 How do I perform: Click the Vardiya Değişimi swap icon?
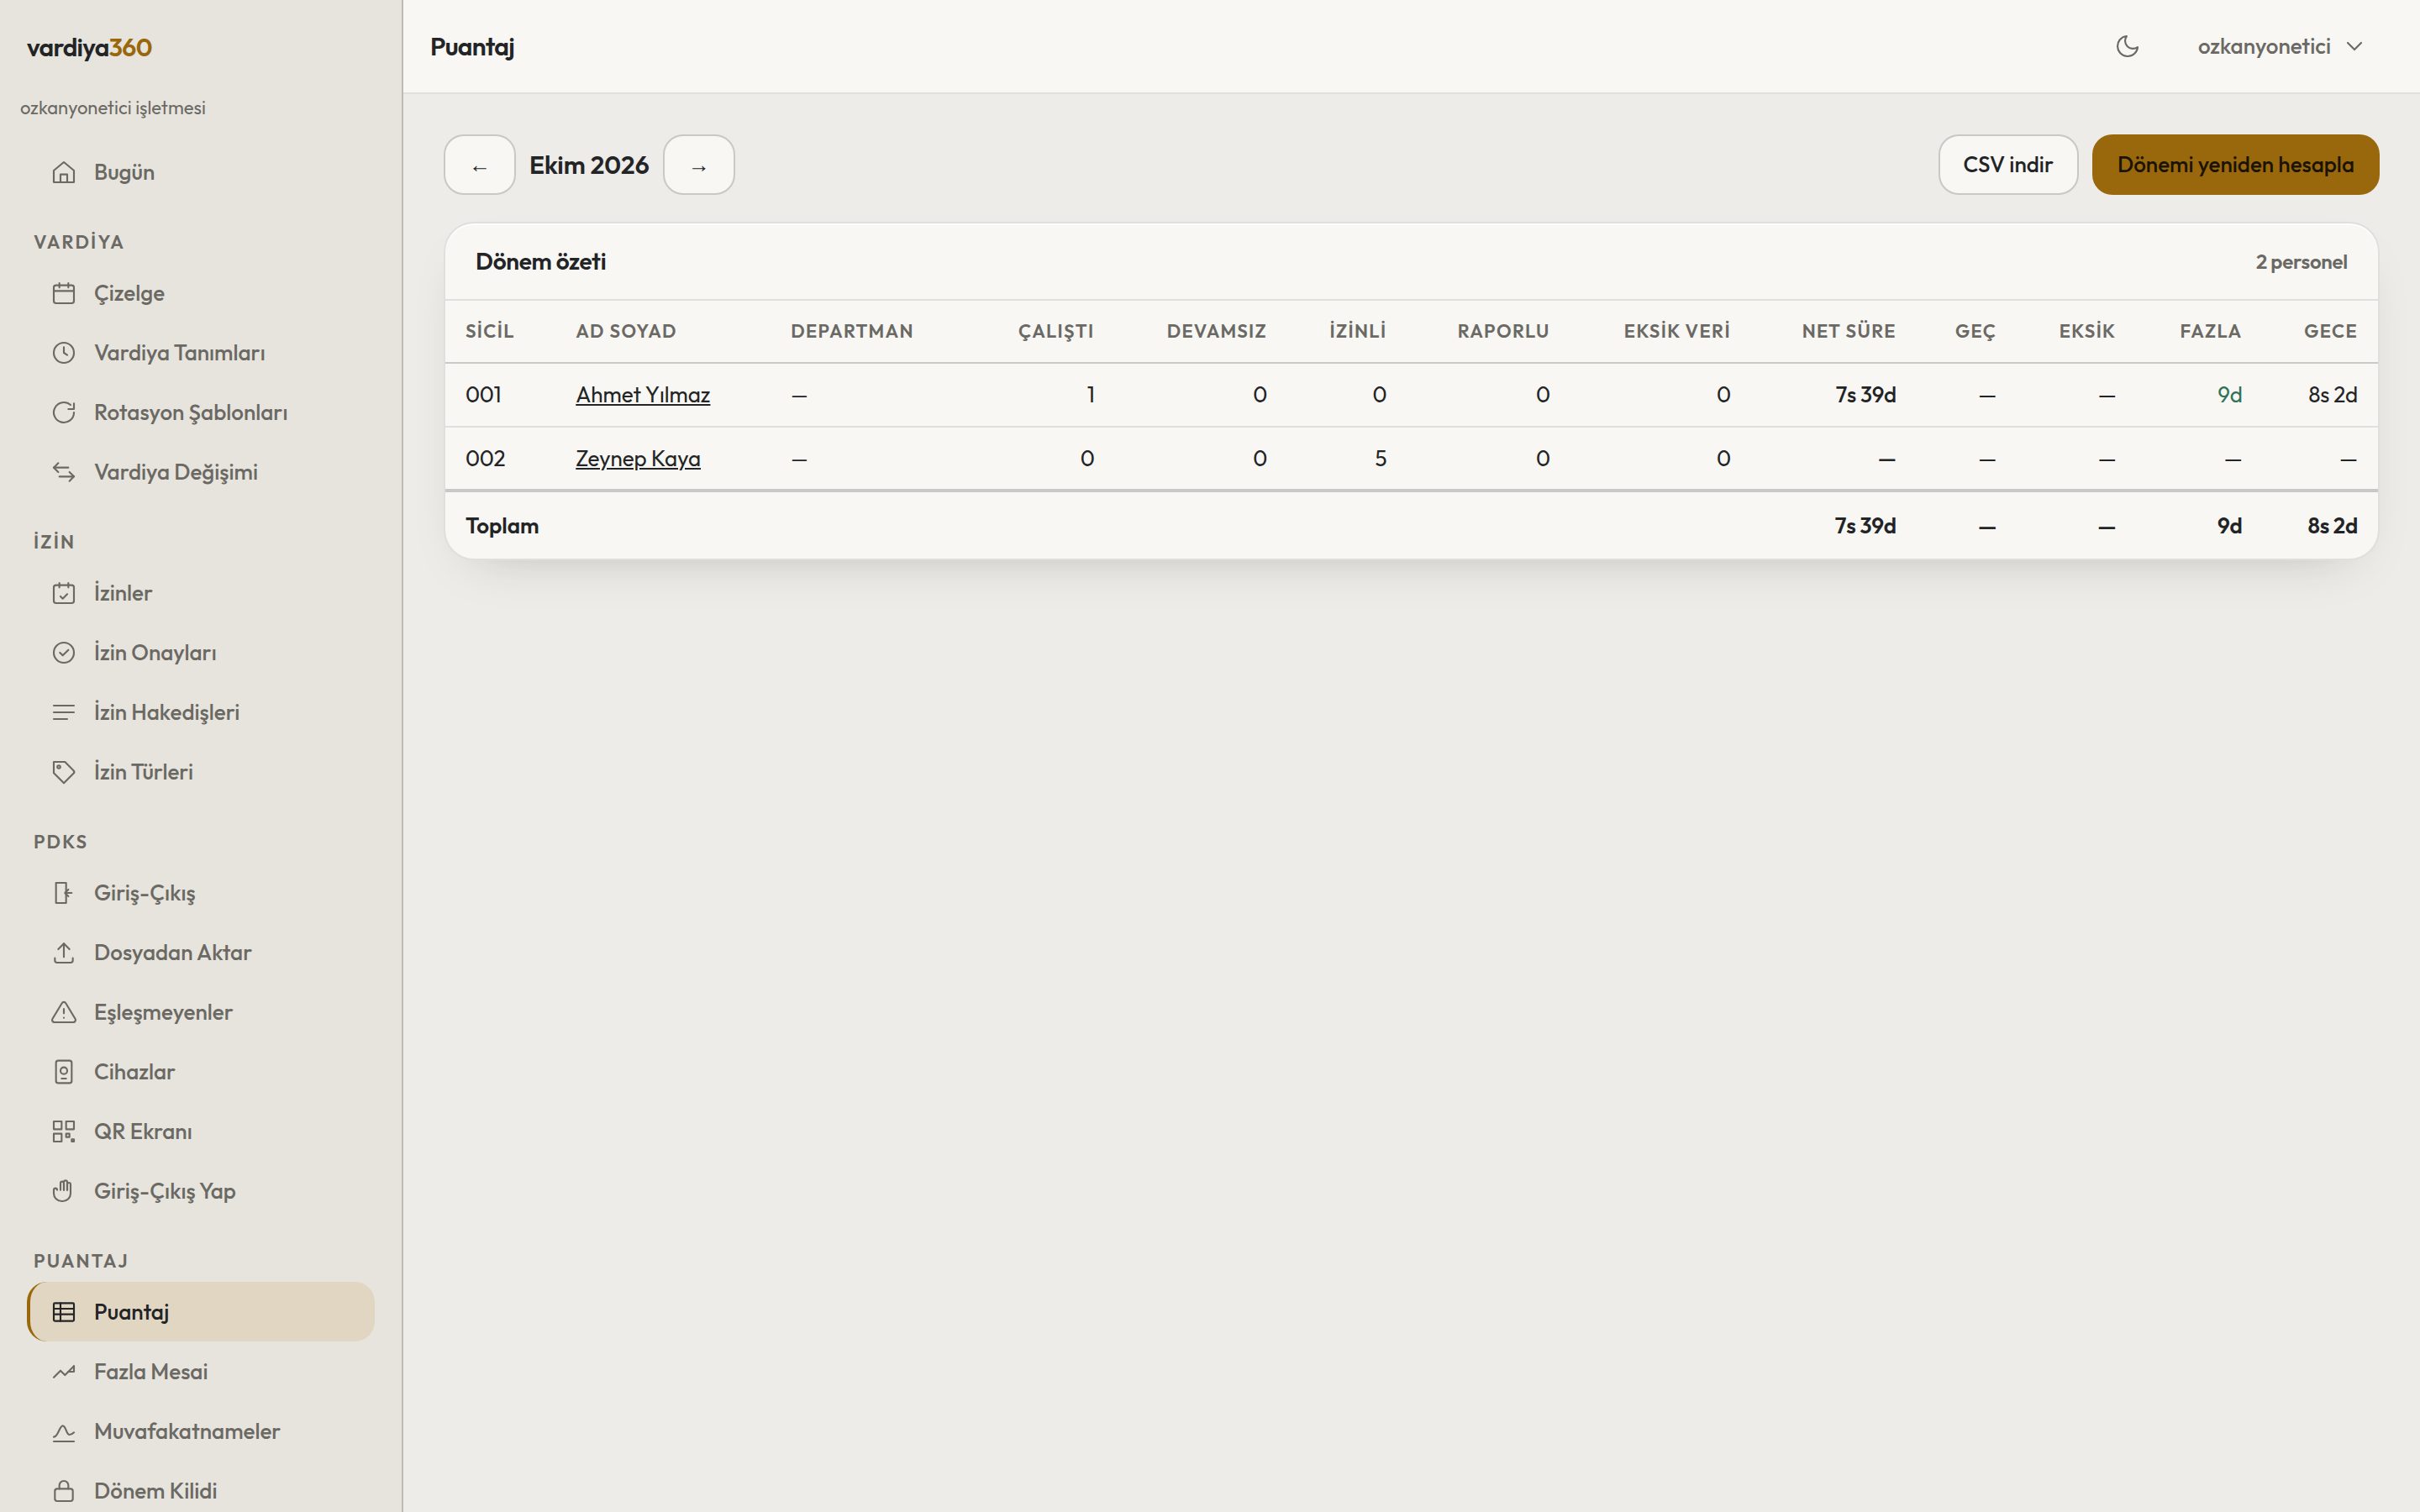point(64,472)
